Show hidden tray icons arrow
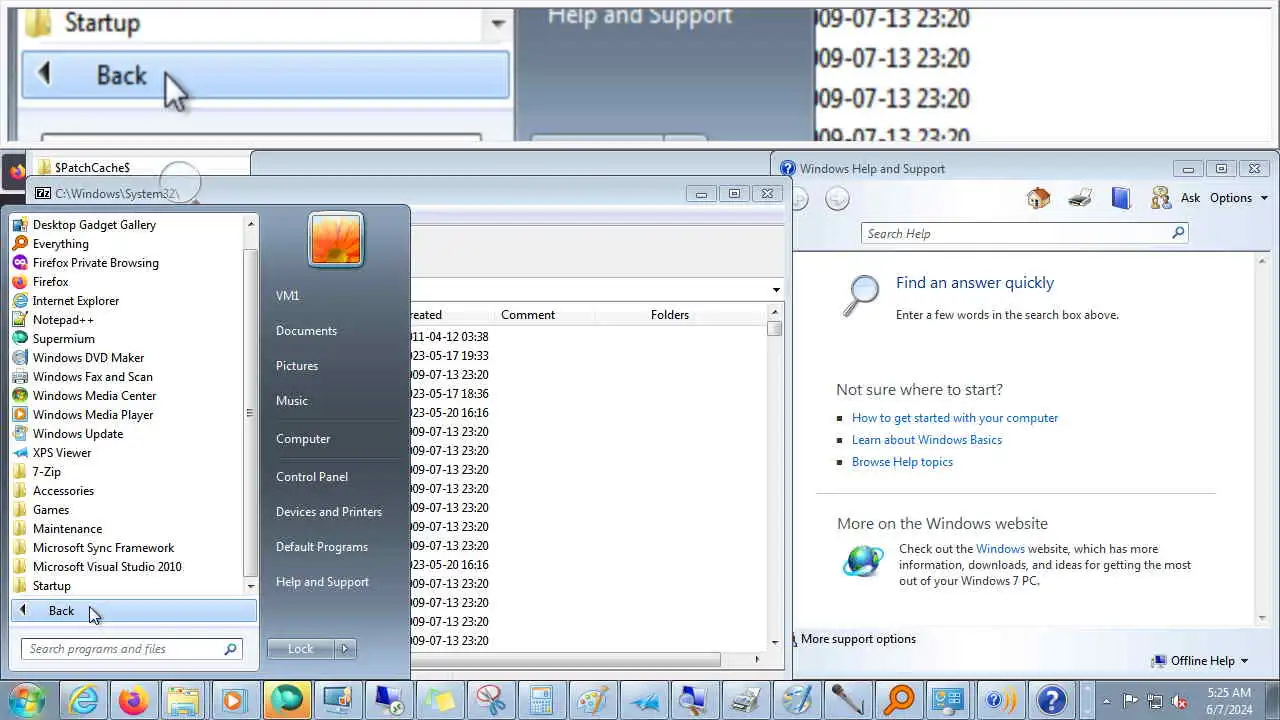Image resolution: width=1280 pixels, height=720 pixels. click(x=1106, y=701)
